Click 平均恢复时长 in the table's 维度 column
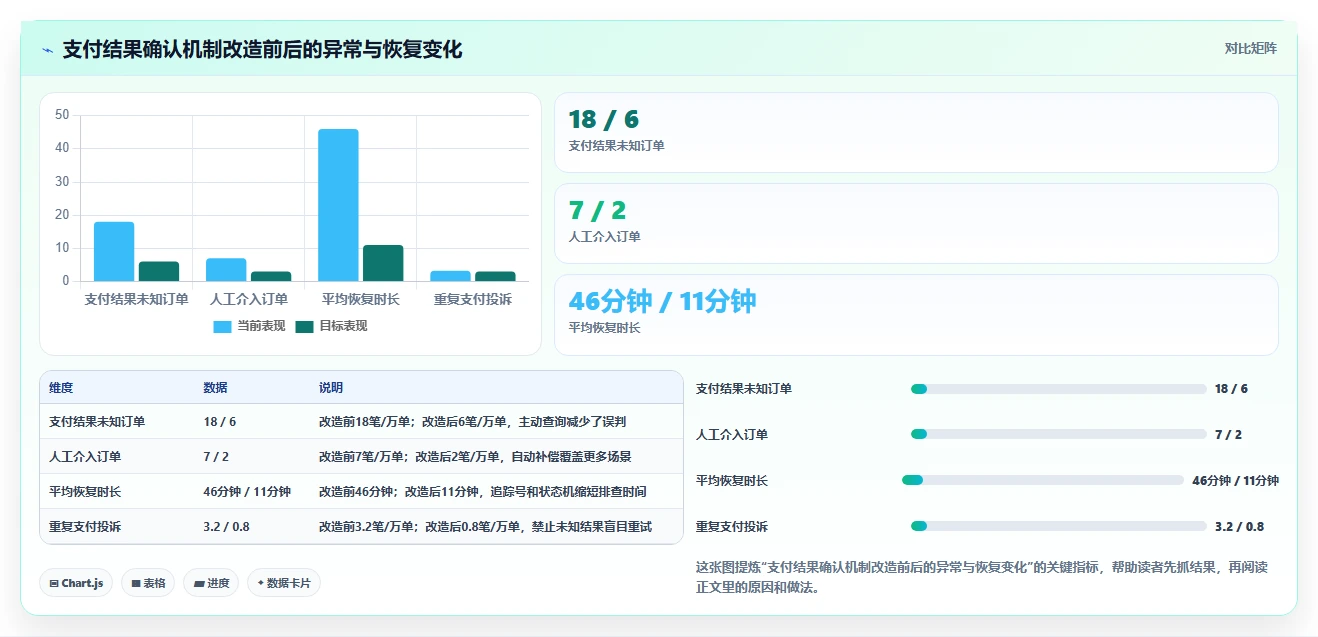The height and width of the screenshot is (637, 1318). 85,492
